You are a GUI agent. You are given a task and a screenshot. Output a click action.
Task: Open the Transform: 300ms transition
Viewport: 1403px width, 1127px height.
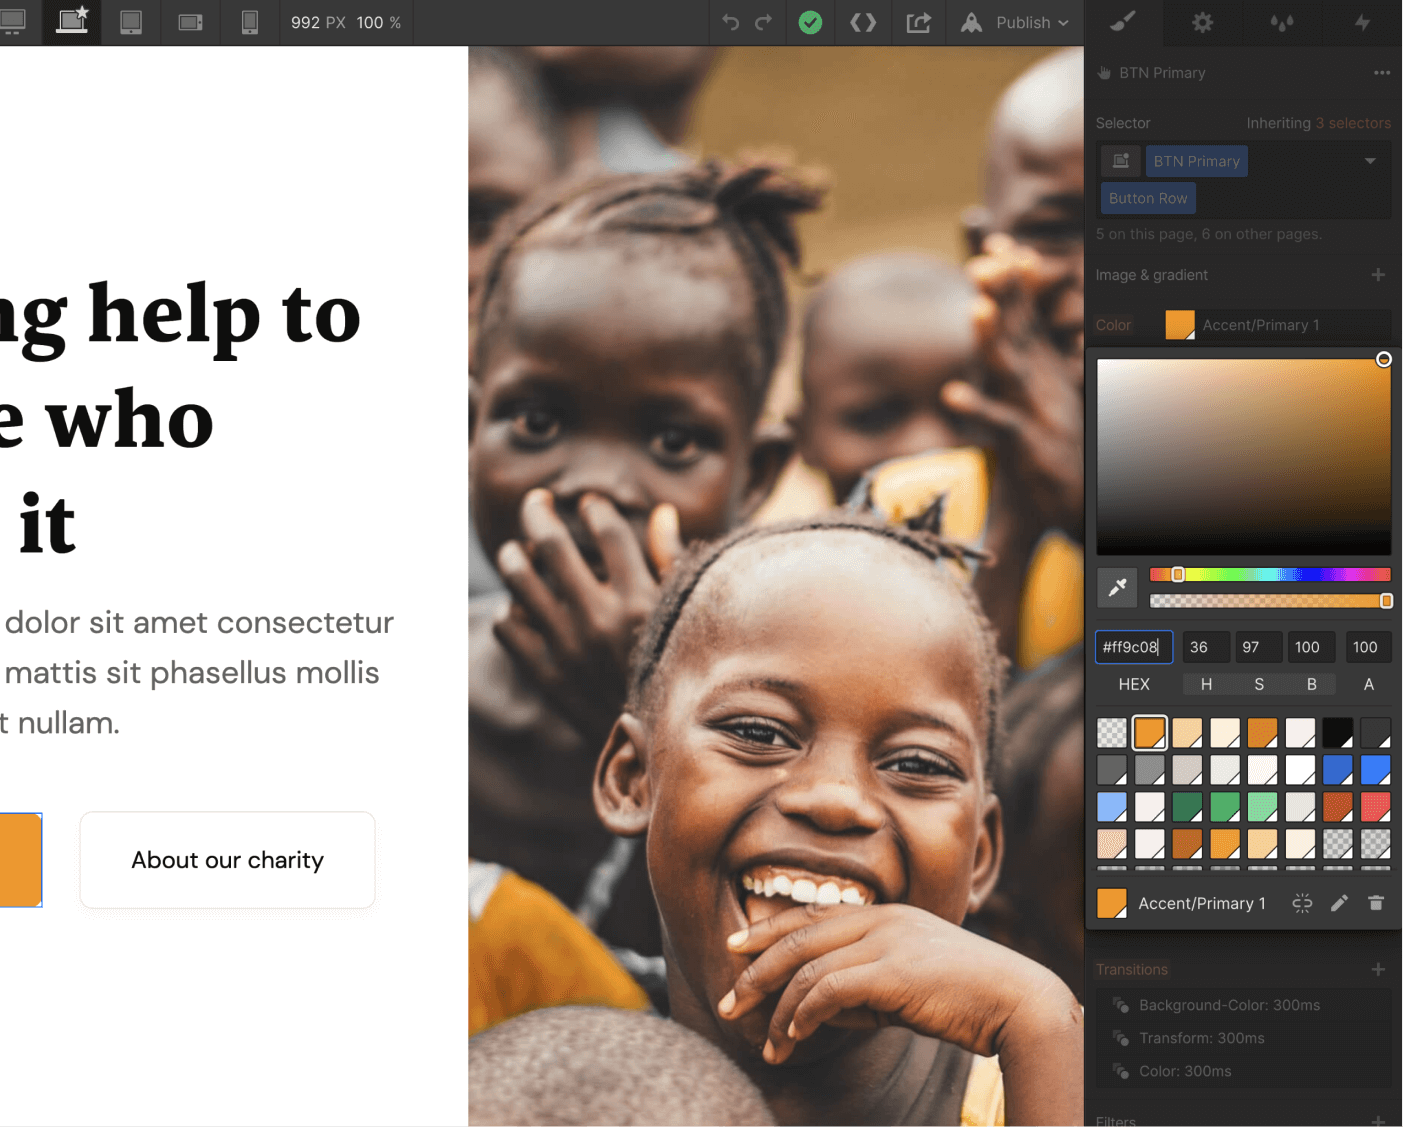click(1243, 1038)
